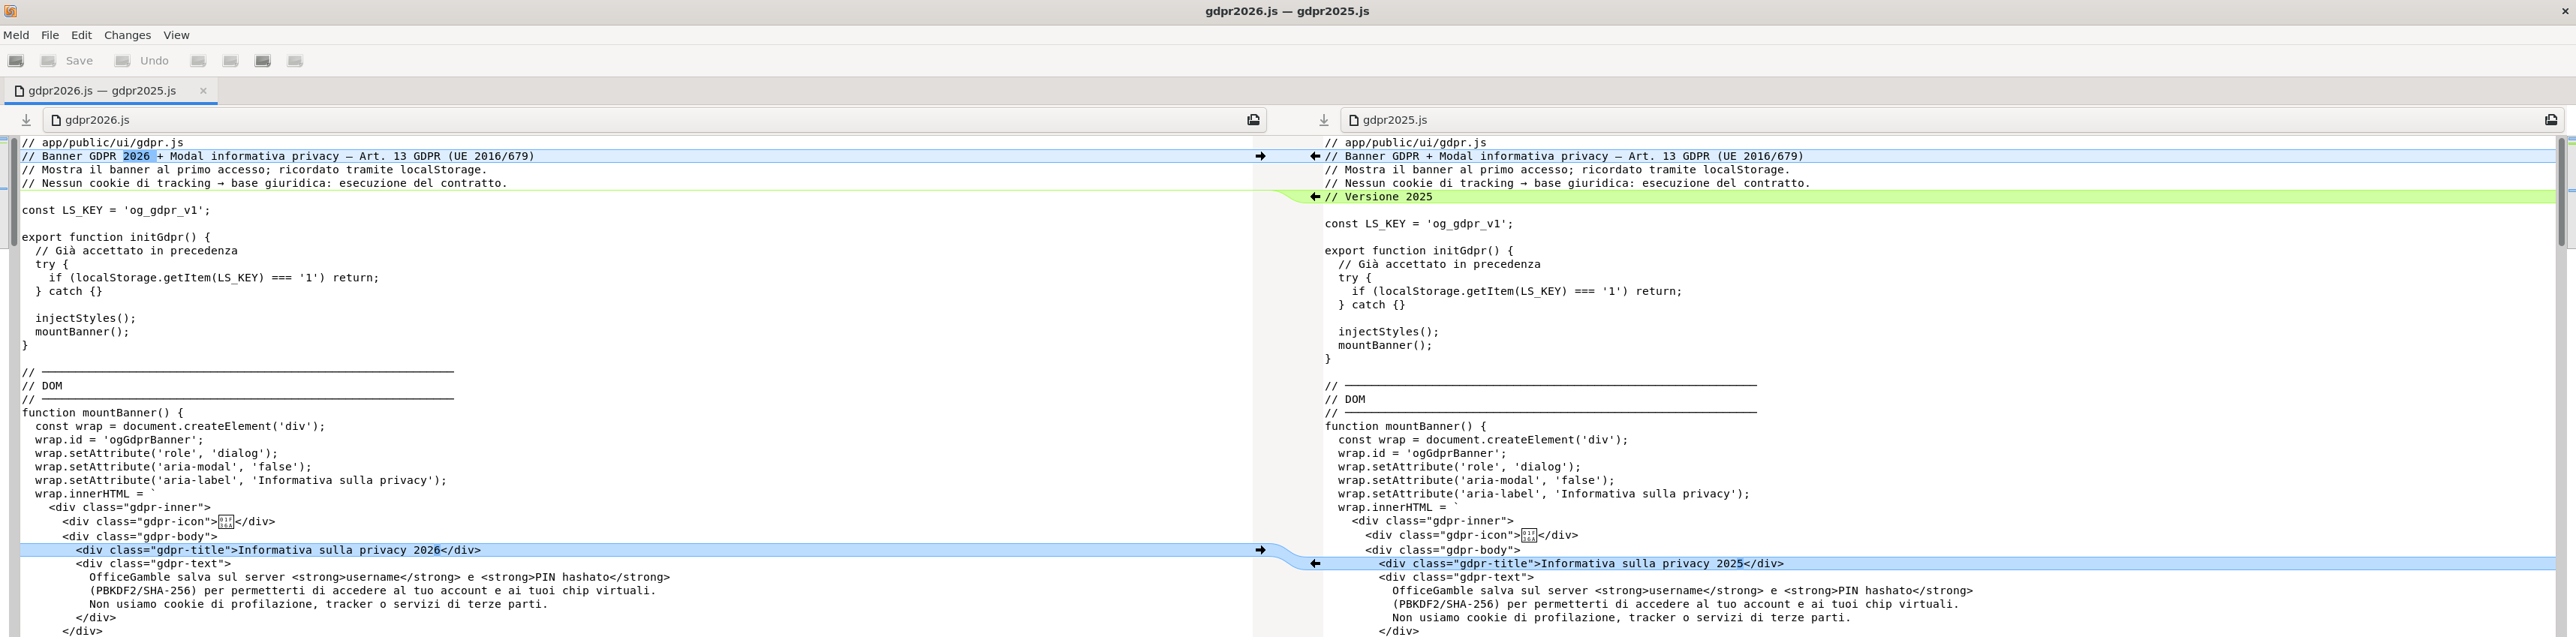Viewport: 2576px width, 637px height.
Task: Click 'function mountBanner() {' in left pane
Action: coord(103,413)
